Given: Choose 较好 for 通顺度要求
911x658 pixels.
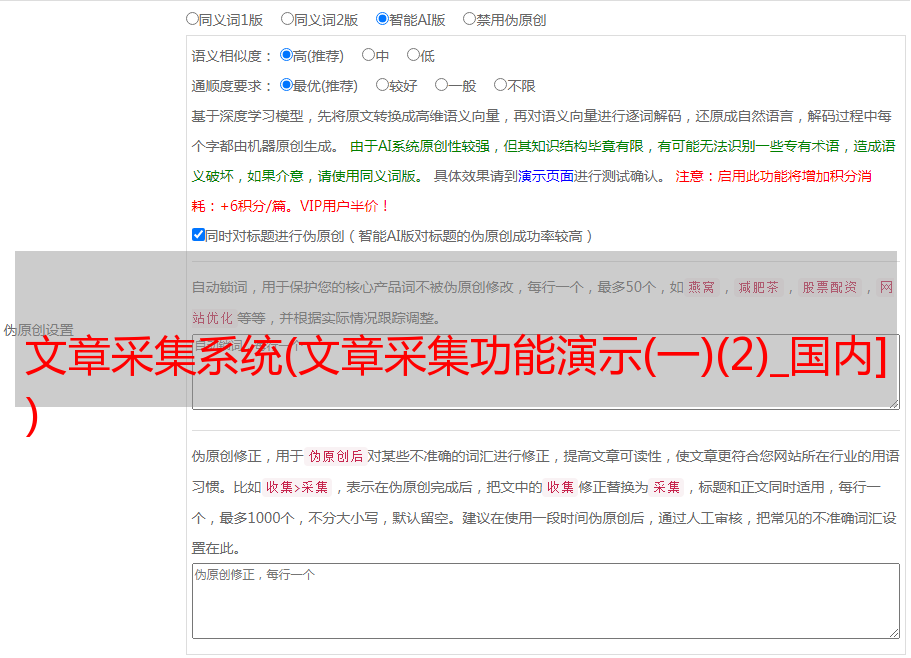Looking at the screenshot, I should pyautogui.click(x=382, y=85).
